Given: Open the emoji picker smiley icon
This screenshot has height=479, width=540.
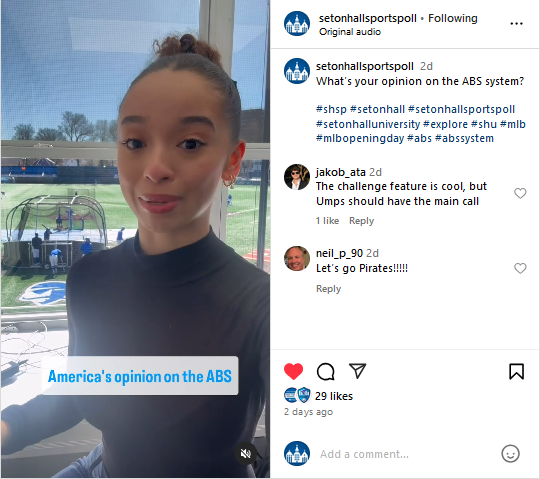Looking at the screenshot, I should point(510,454).
